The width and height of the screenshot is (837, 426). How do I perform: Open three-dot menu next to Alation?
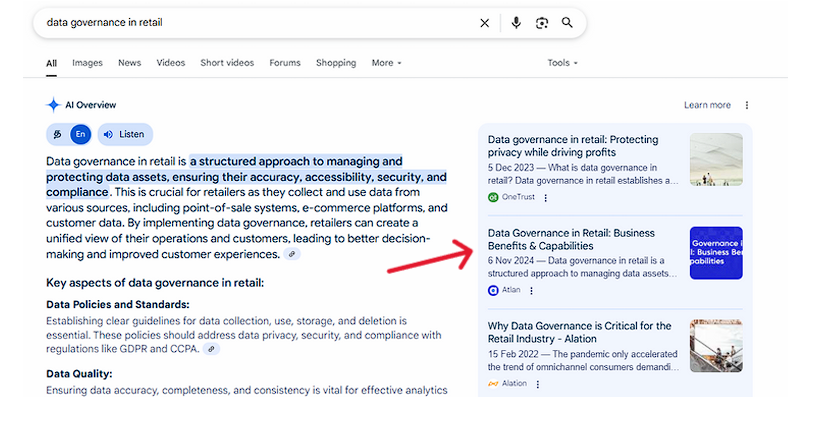pyautogui.click(x=538, y=384)
